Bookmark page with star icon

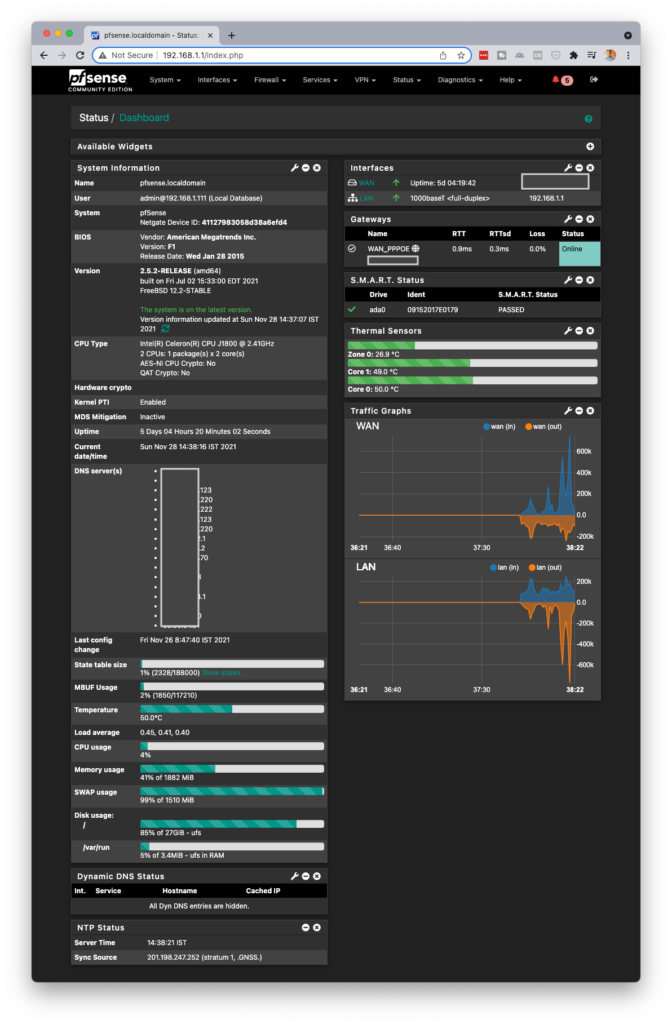tap(461, 56)
